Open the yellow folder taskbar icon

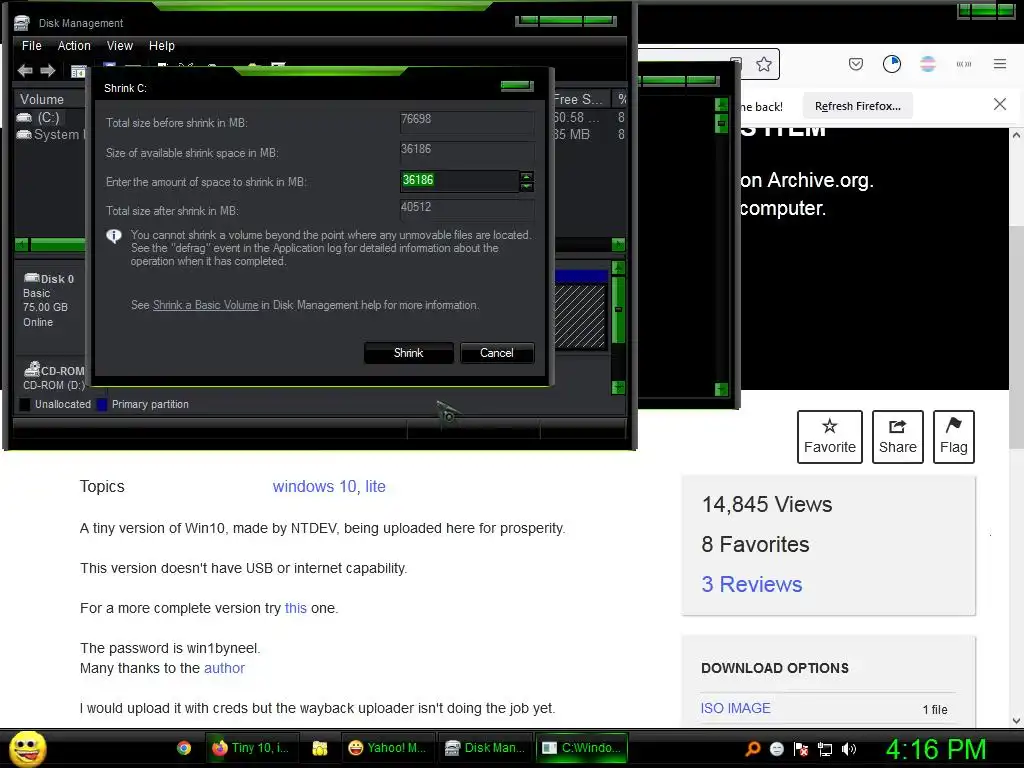click(319, 748)
